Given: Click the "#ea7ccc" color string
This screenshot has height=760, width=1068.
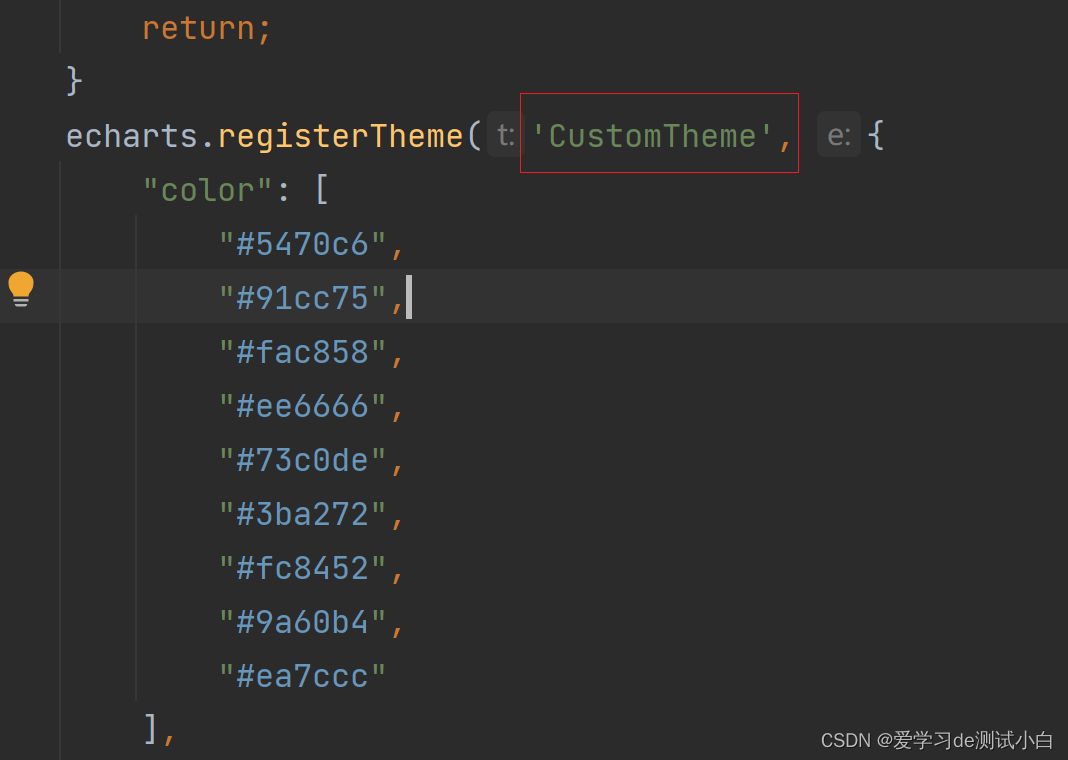Looking at the screenshot, I should pyautogui.click(x=302, y=676).
